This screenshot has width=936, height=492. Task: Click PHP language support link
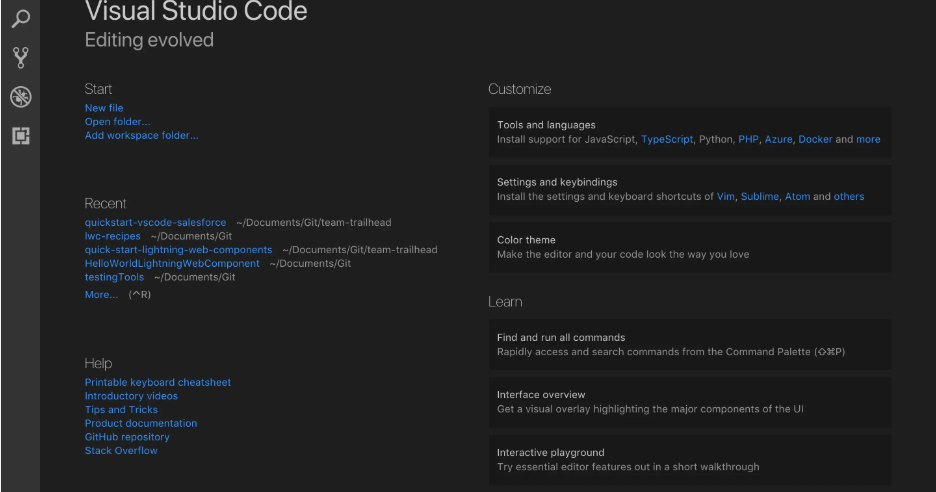click(x=748, y=139)
